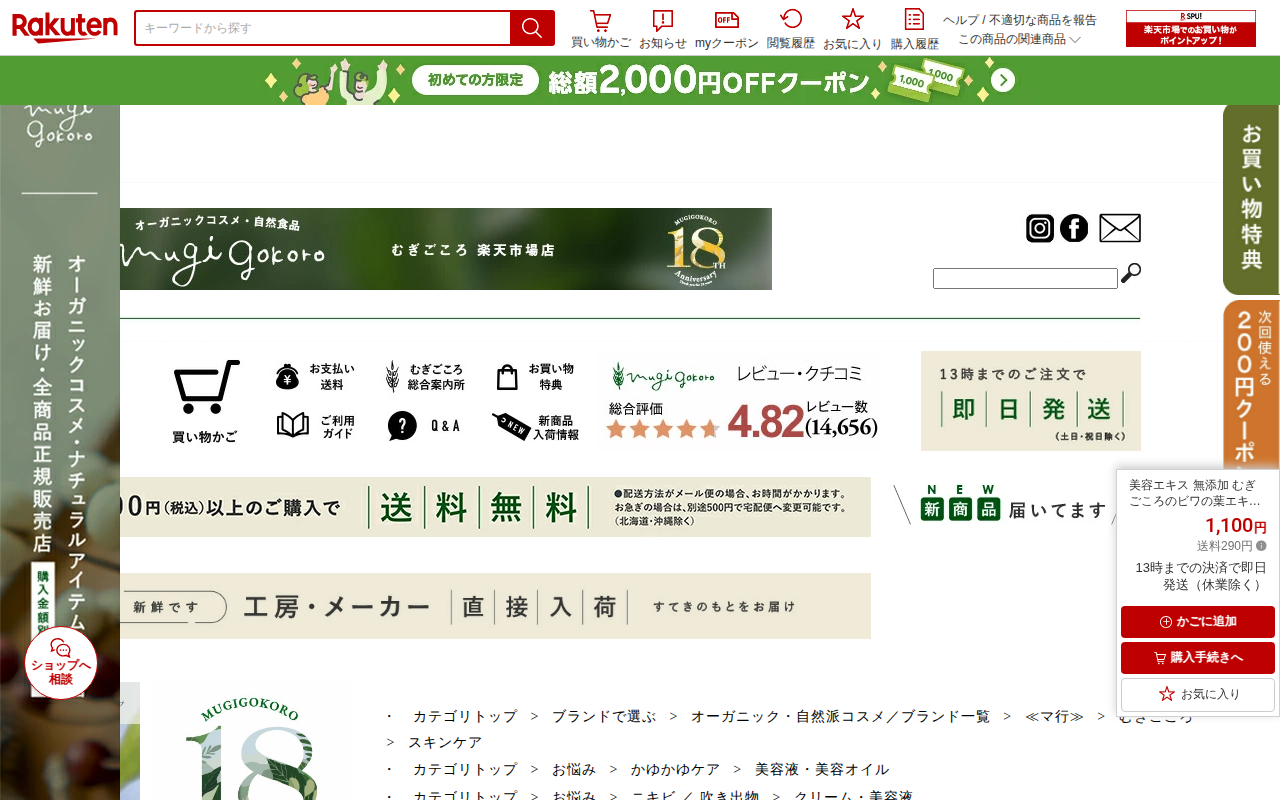Expand この商品の関連商品 dropdown
The image size is (1280, 800).
pos(1019,39)
